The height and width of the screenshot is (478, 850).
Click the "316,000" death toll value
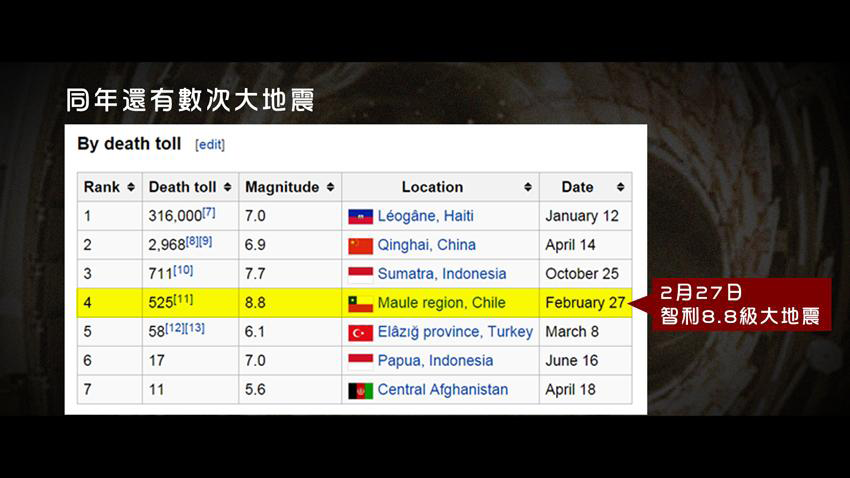point(175,216)
